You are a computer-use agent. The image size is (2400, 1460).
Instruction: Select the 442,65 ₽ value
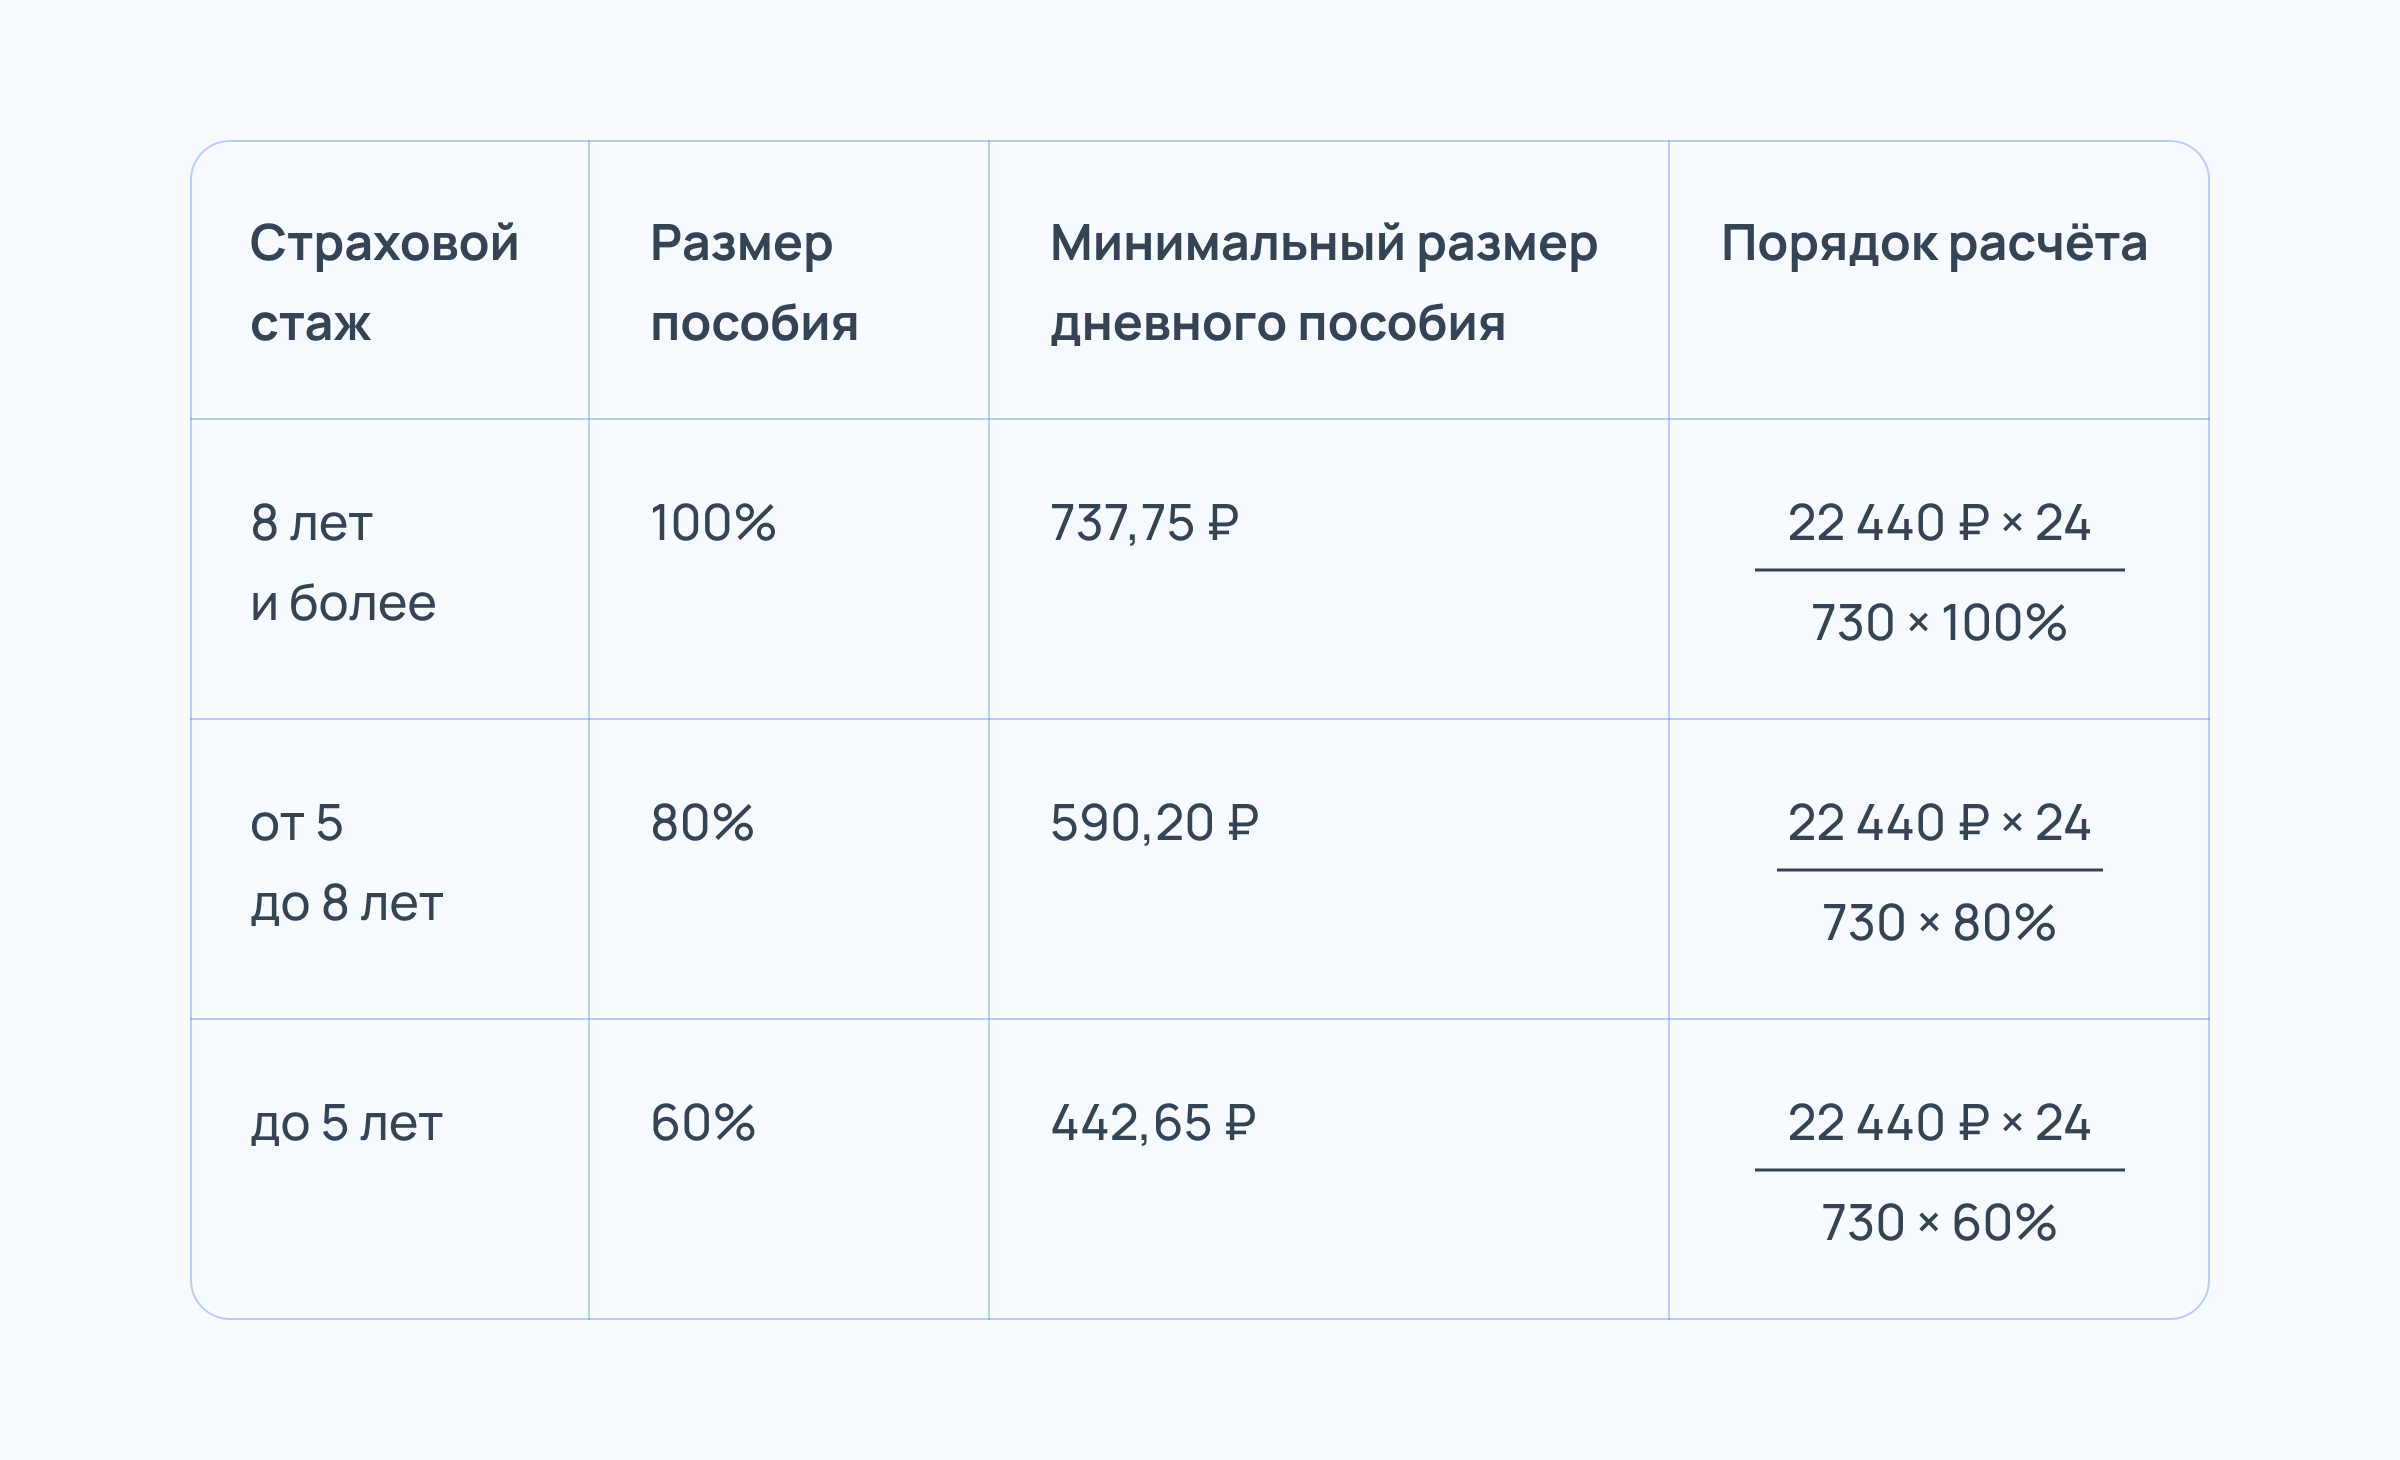(x=1153, y=1123)
